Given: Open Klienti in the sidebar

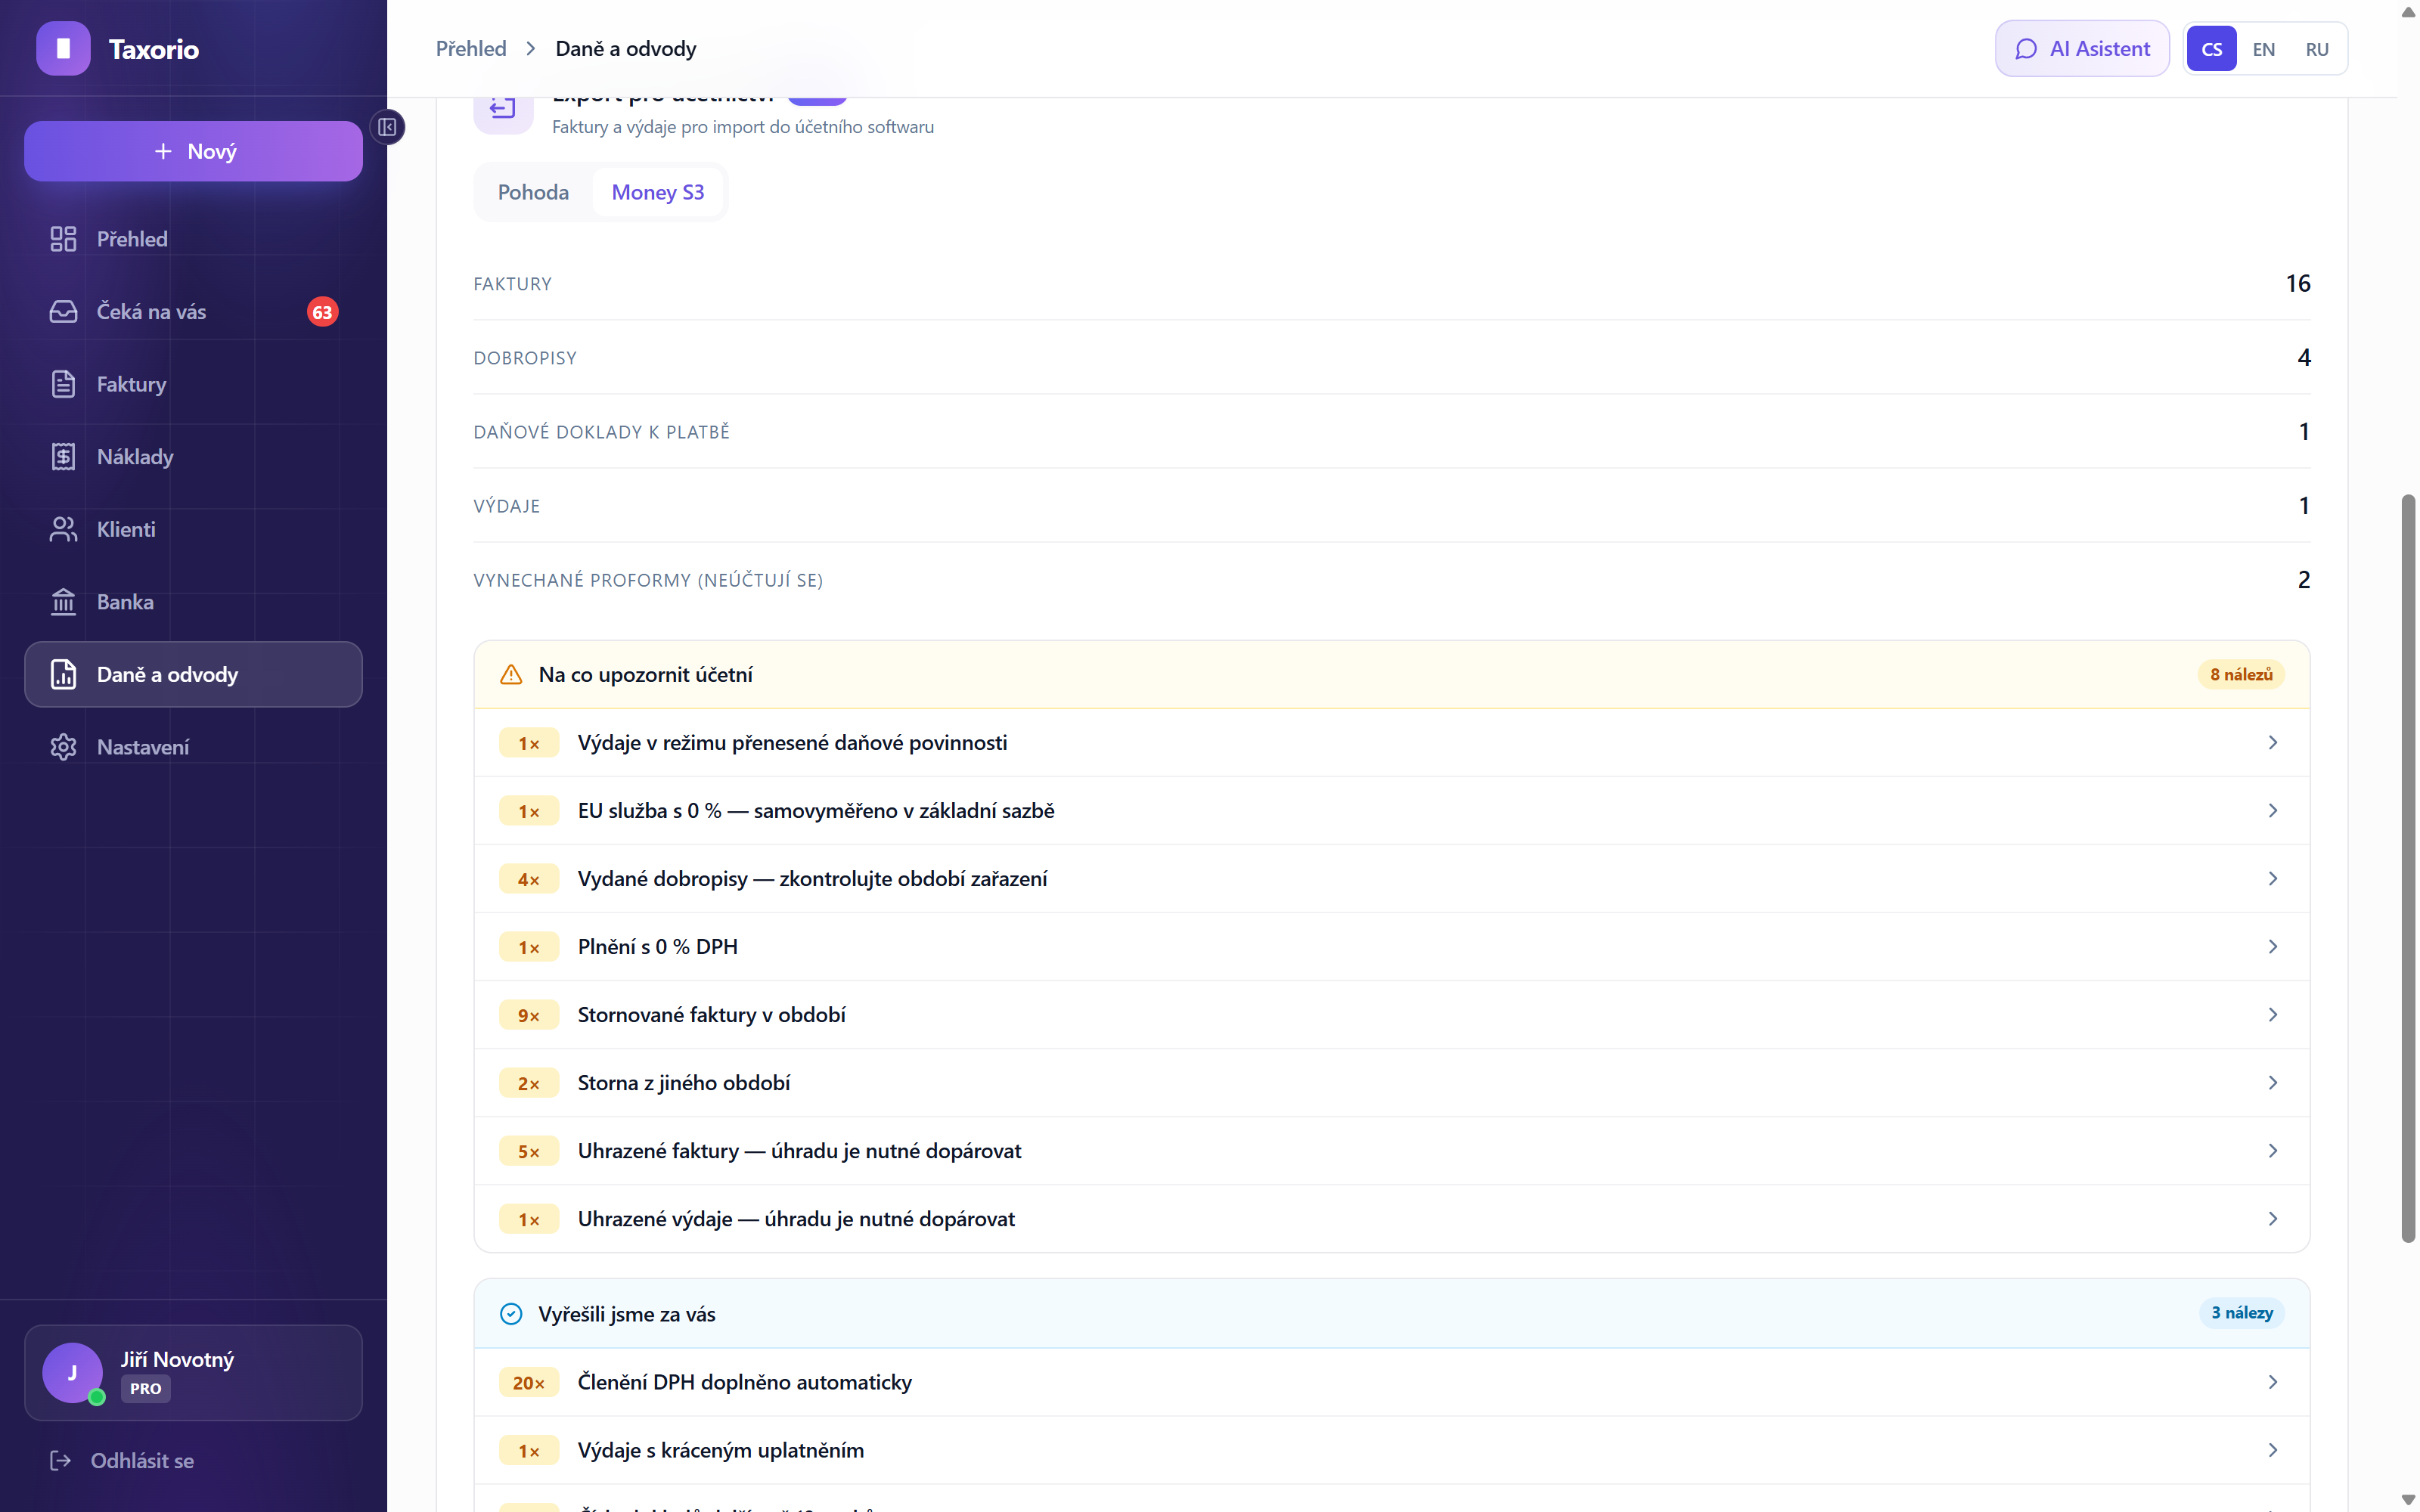Looking at the screenshot, I should tap(193, 529).
